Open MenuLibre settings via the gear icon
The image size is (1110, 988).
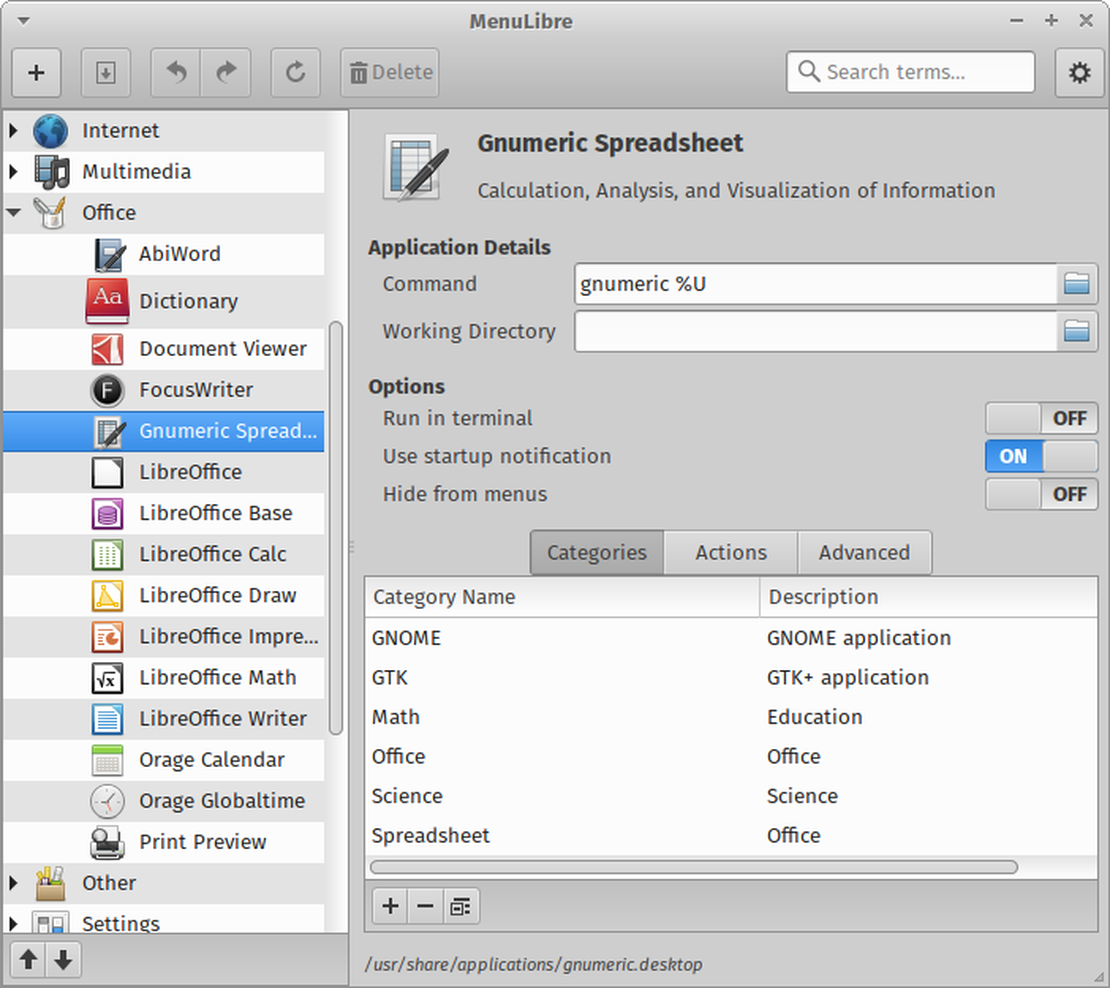tap(1079, 72)
